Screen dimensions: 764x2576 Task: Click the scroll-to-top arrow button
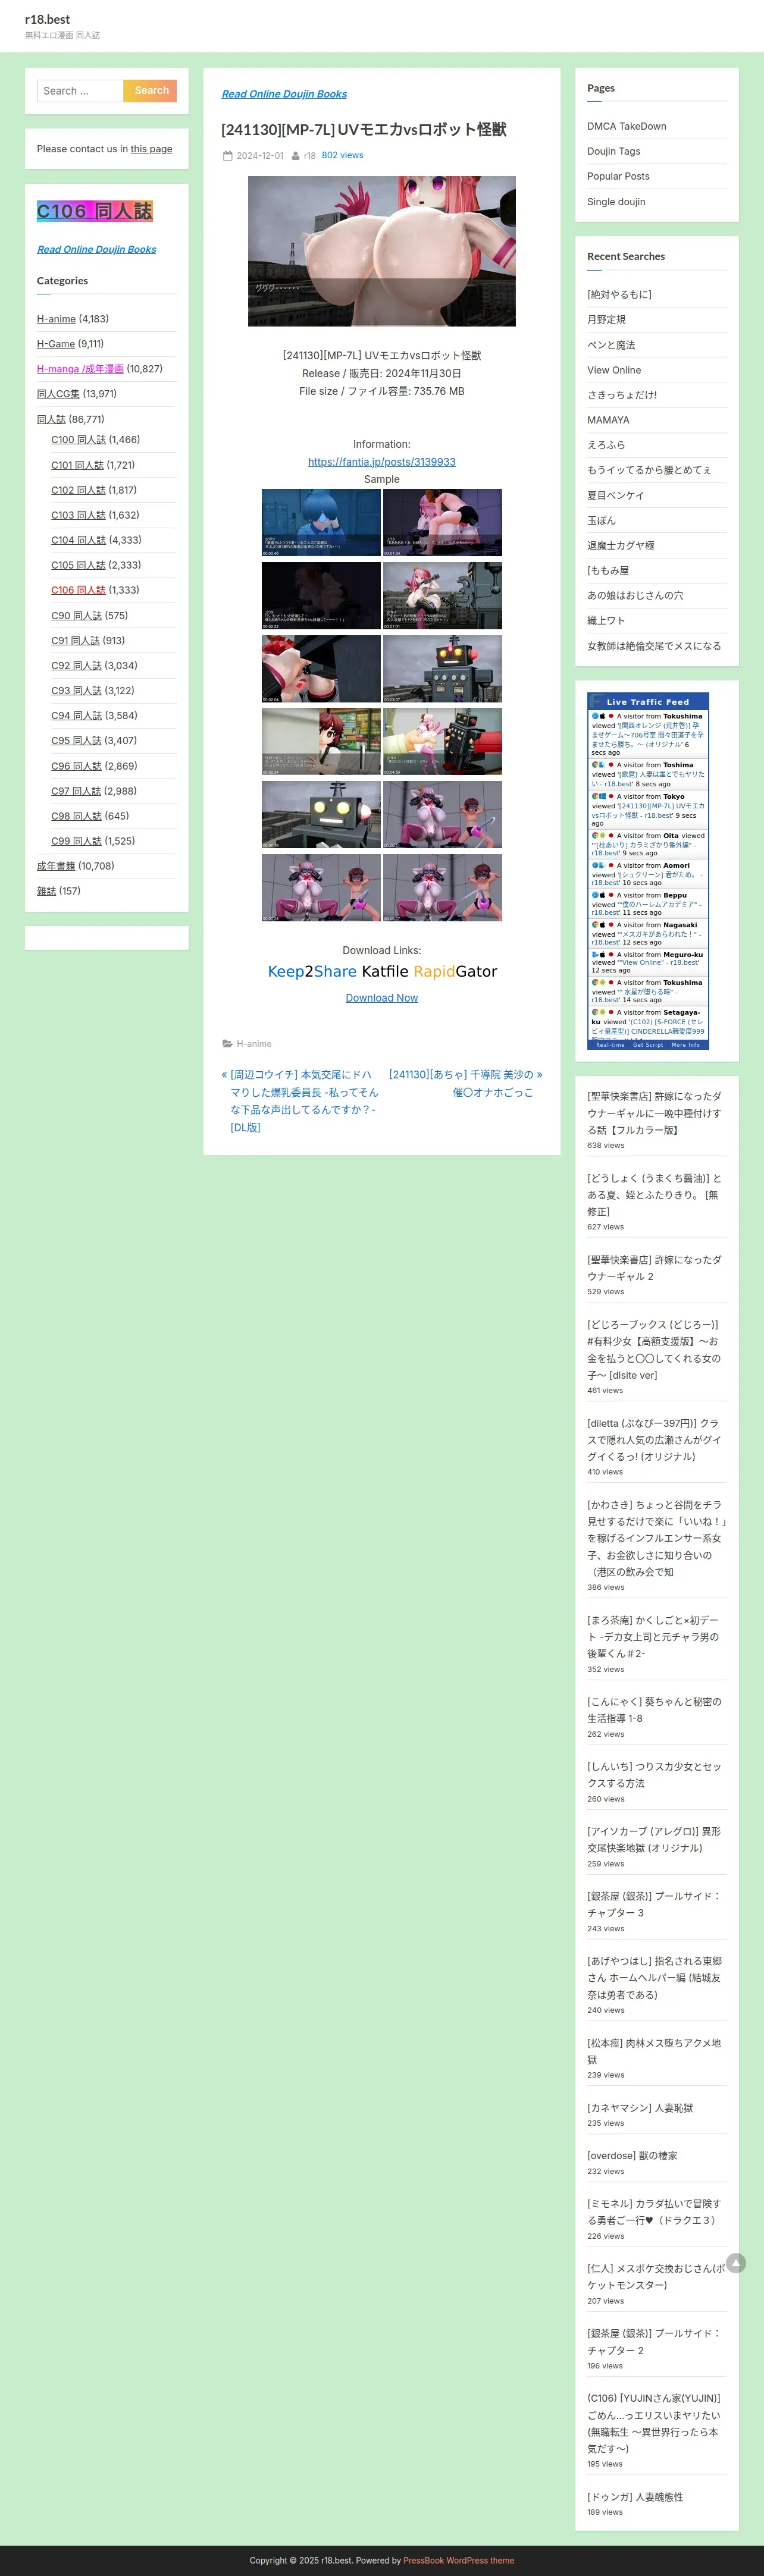coord(736,2263)
